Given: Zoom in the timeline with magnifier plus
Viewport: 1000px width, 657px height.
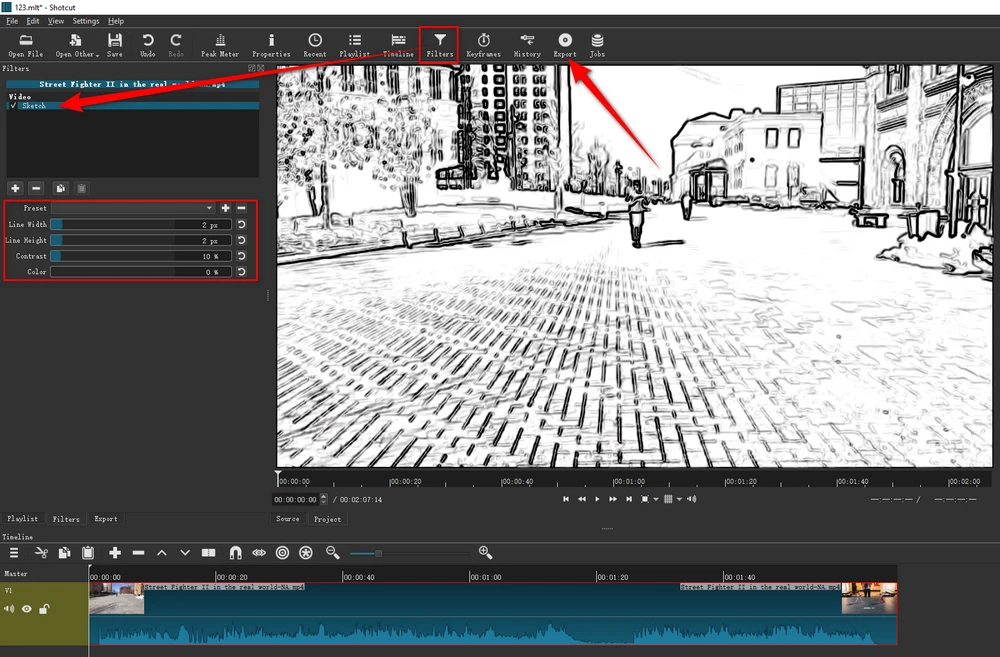Looking at the screenshot, I should pos(485,552).
